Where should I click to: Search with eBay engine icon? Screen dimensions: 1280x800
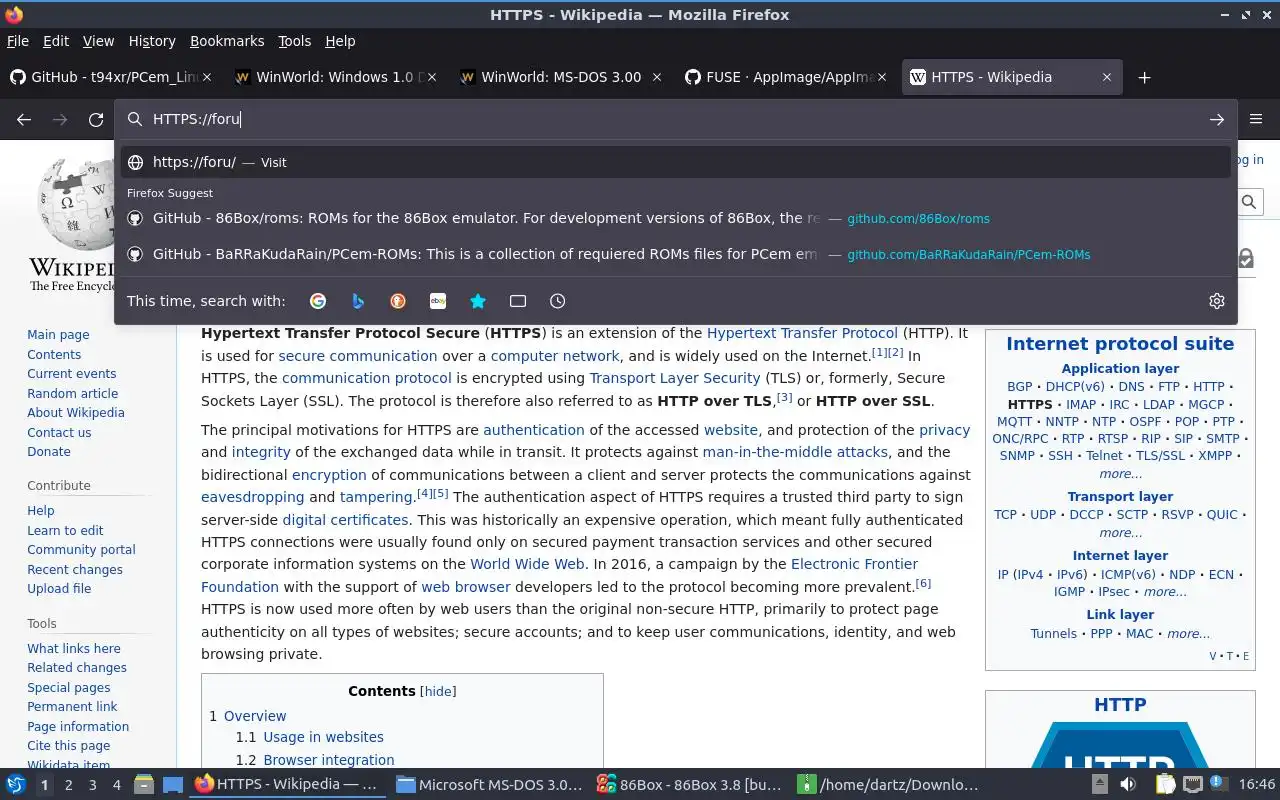click(x=438, y=301)
